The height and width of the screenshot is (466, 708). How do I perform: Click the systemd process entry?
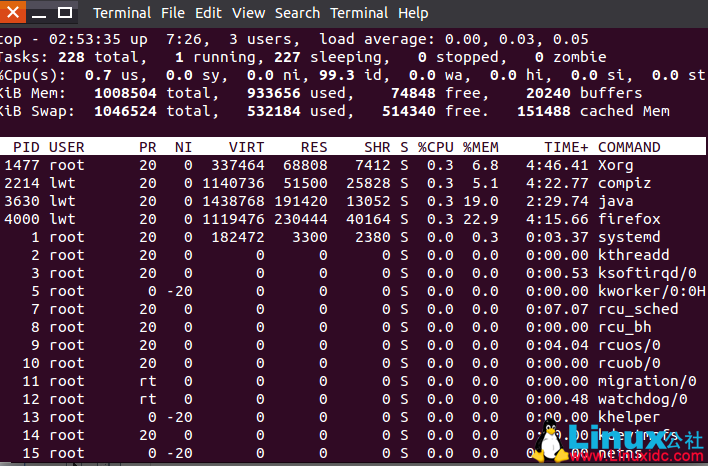[629, 237]
